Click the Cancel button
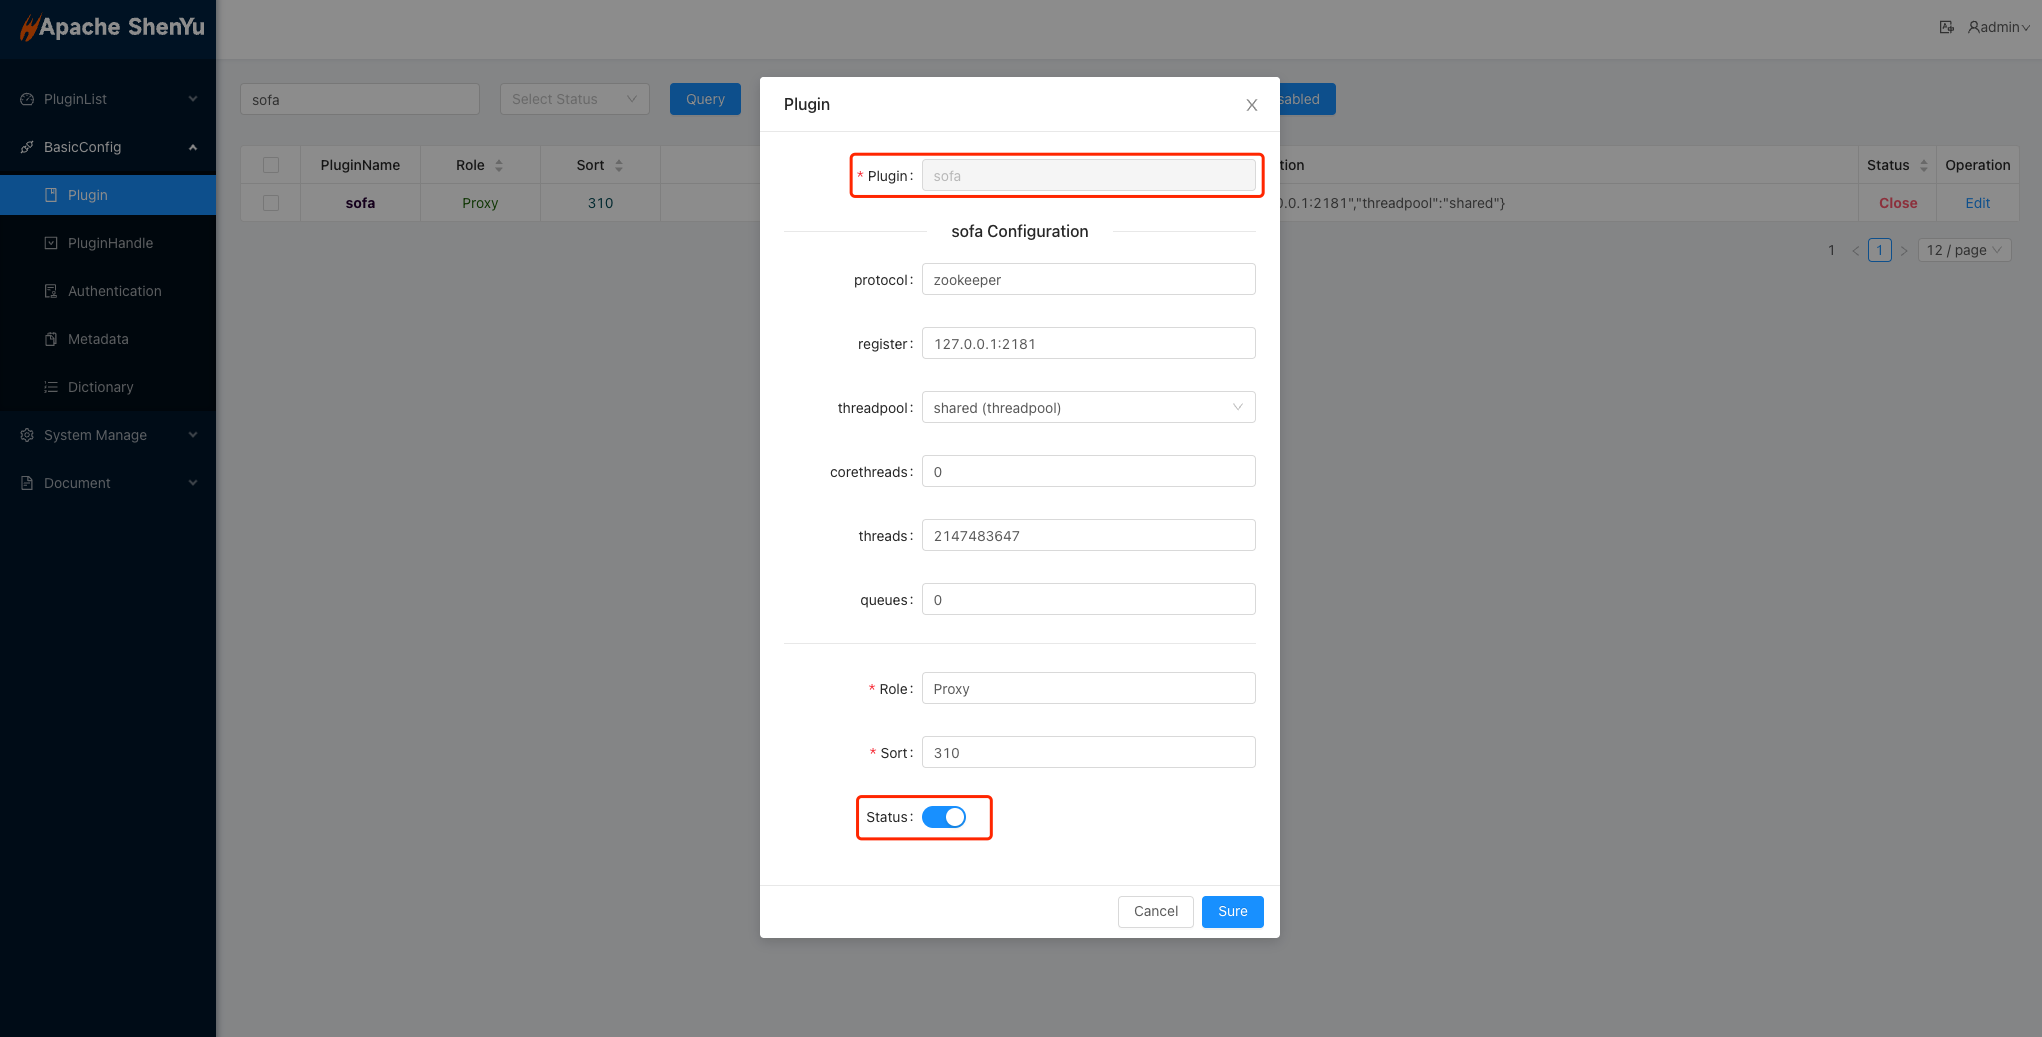Viewport: 2042px width, 1037px height. [x=1155, y=911]
